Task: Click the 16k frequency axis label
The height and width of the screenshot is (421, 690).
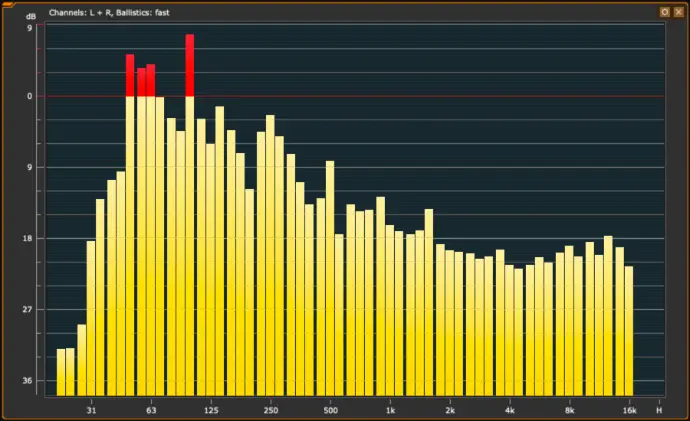Action: [629, 410]
